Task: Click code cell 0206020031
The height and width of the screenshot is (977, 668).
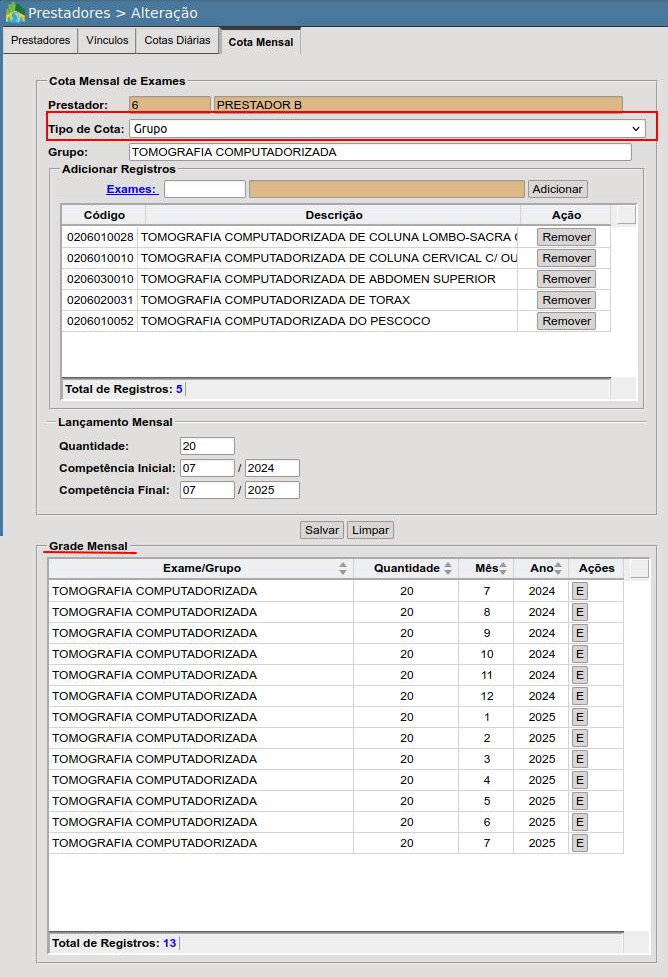Action: point(100,300)
